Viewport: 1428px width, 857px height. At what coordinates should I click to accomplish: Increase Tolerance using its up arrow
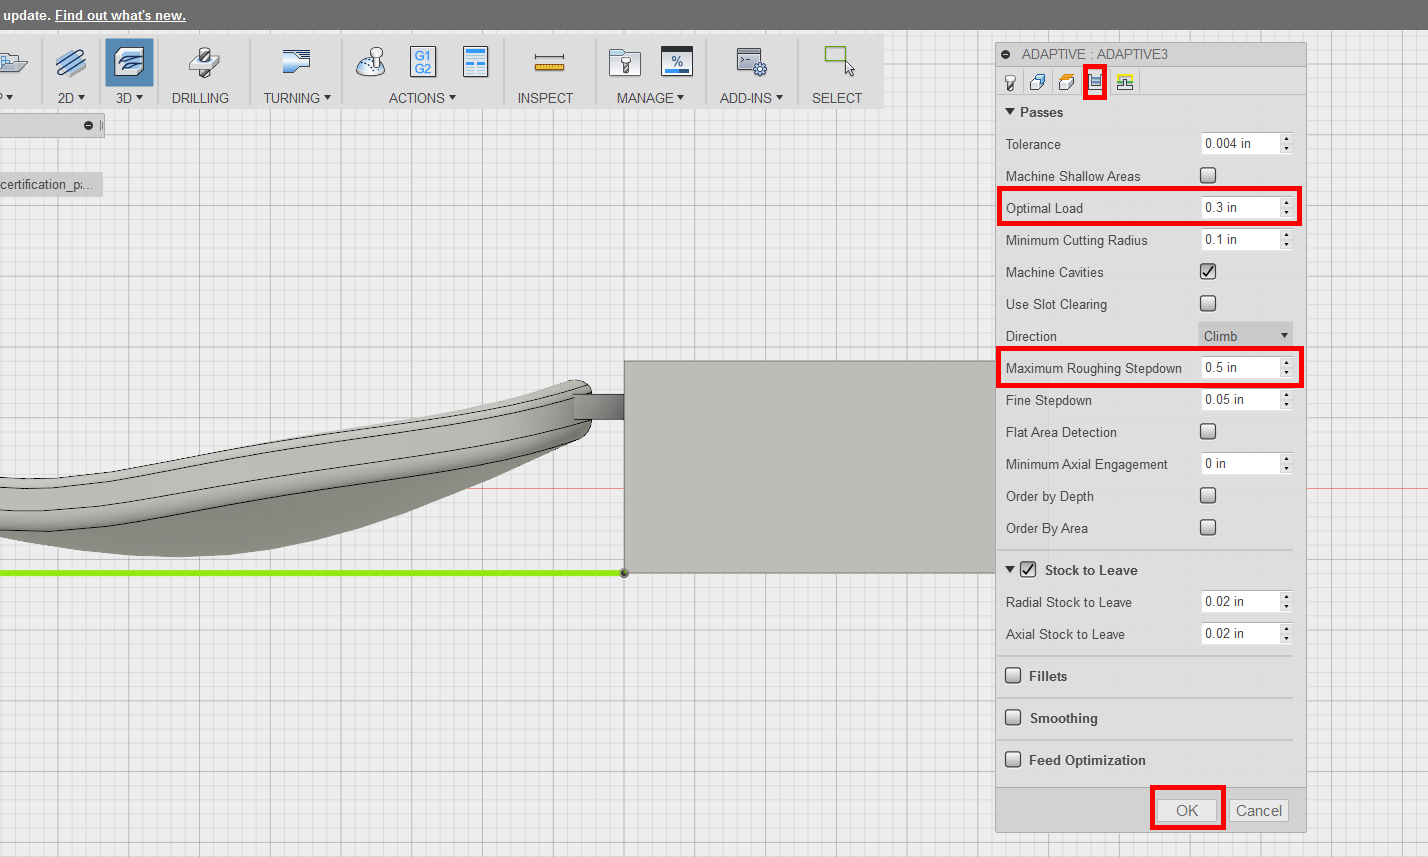1286,139
